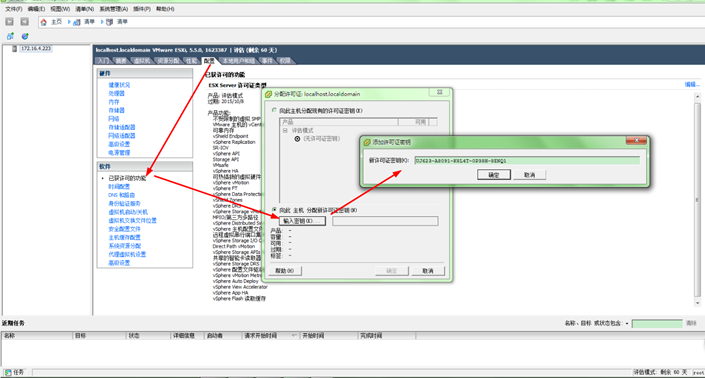
Task: Open the 文件(F) menu
Action: pyautogui.click(x=13, y=9)
